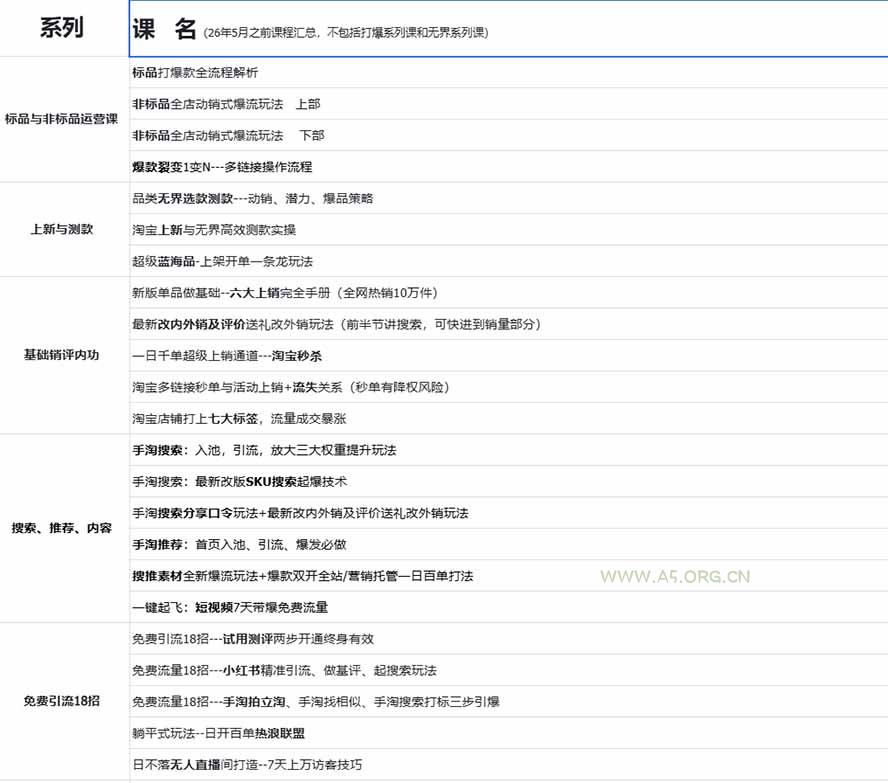This screenshot has height=783, width=888.
Task: Click the cell 一日千单超级上销通道---淘宝秒杀
Action: point(509,356)
